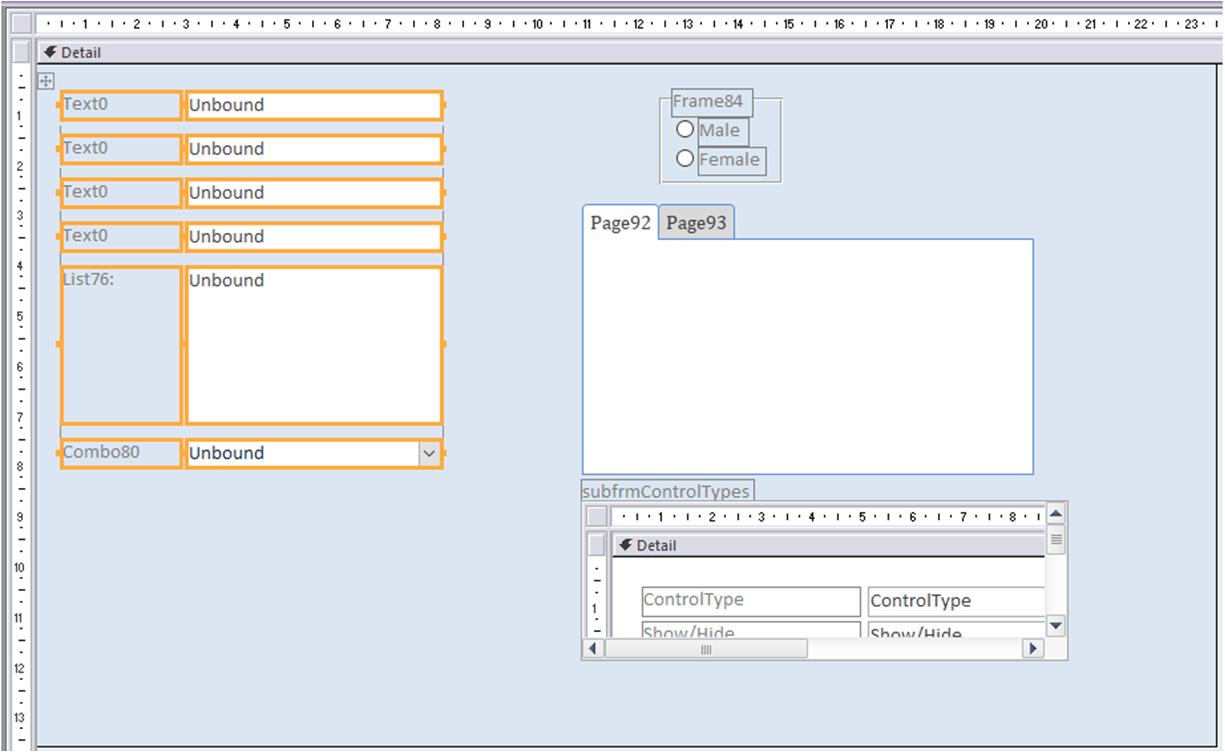Image resolution: width=1225 pixels, height=752 pixels.
Task: Switch to the Page93 tab
Action: (x=697, y=223)
